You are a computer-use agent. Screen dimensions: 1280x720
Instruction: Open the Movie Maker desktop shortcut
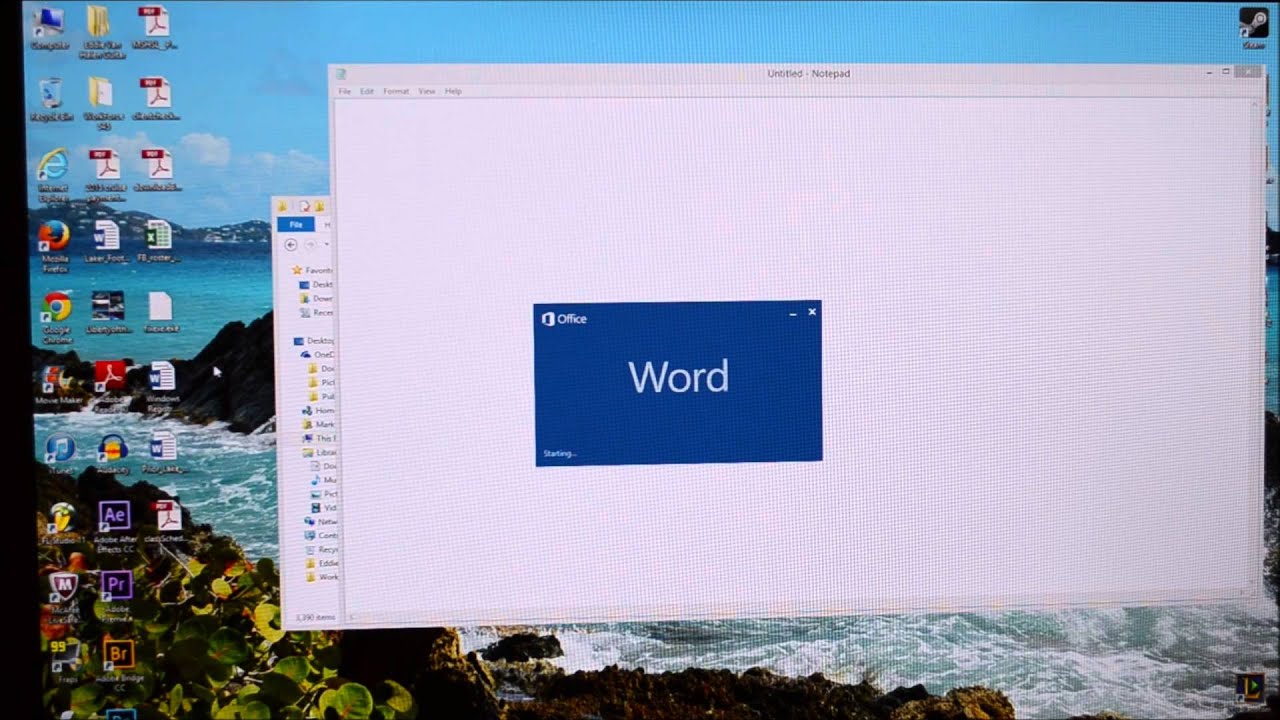click(59, 383)
